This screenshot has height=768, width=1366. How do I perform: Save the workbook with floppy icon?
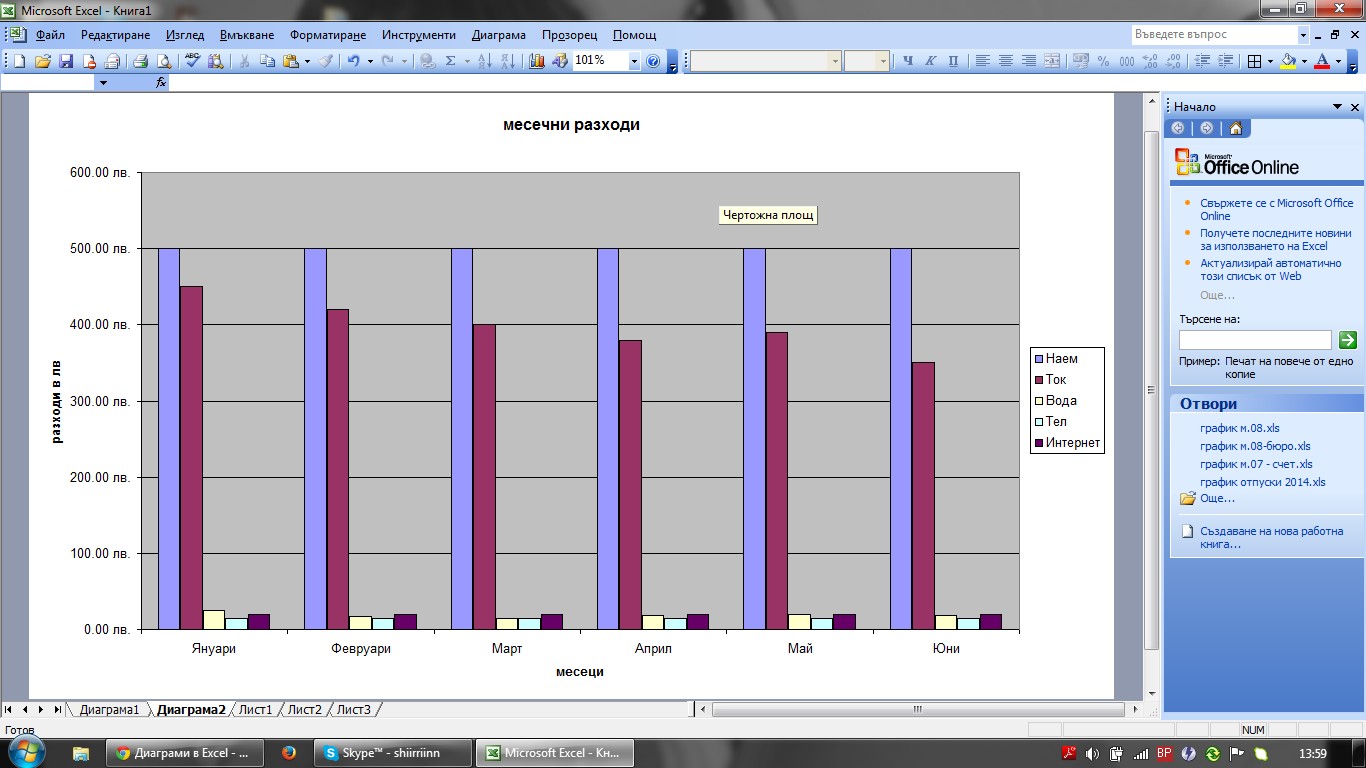click(66, 61)
